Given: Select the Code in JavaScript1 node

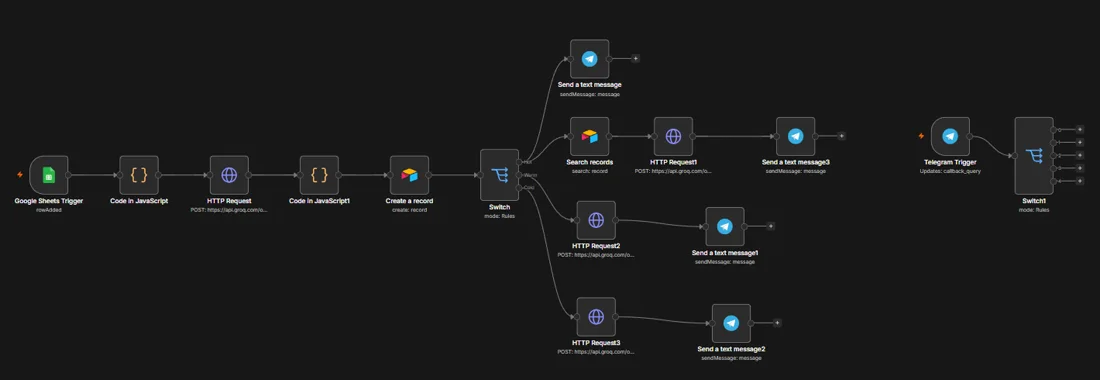Looking at the screenshot, I should tap(319, 175).
